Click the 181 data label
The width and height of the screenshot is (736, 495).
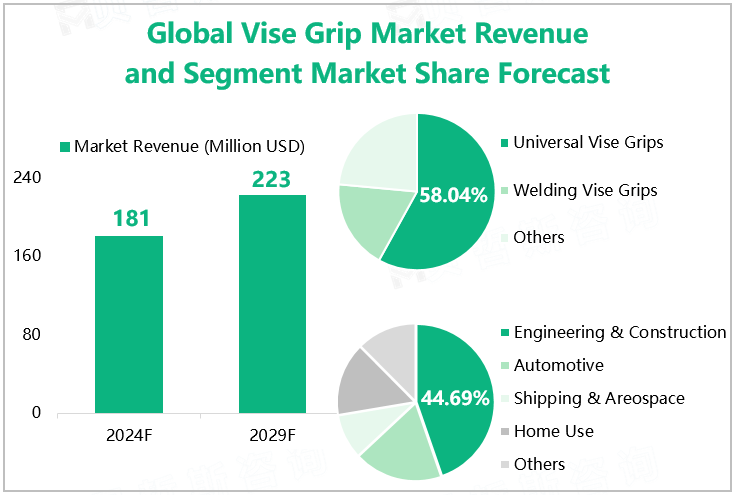point(131,218)
